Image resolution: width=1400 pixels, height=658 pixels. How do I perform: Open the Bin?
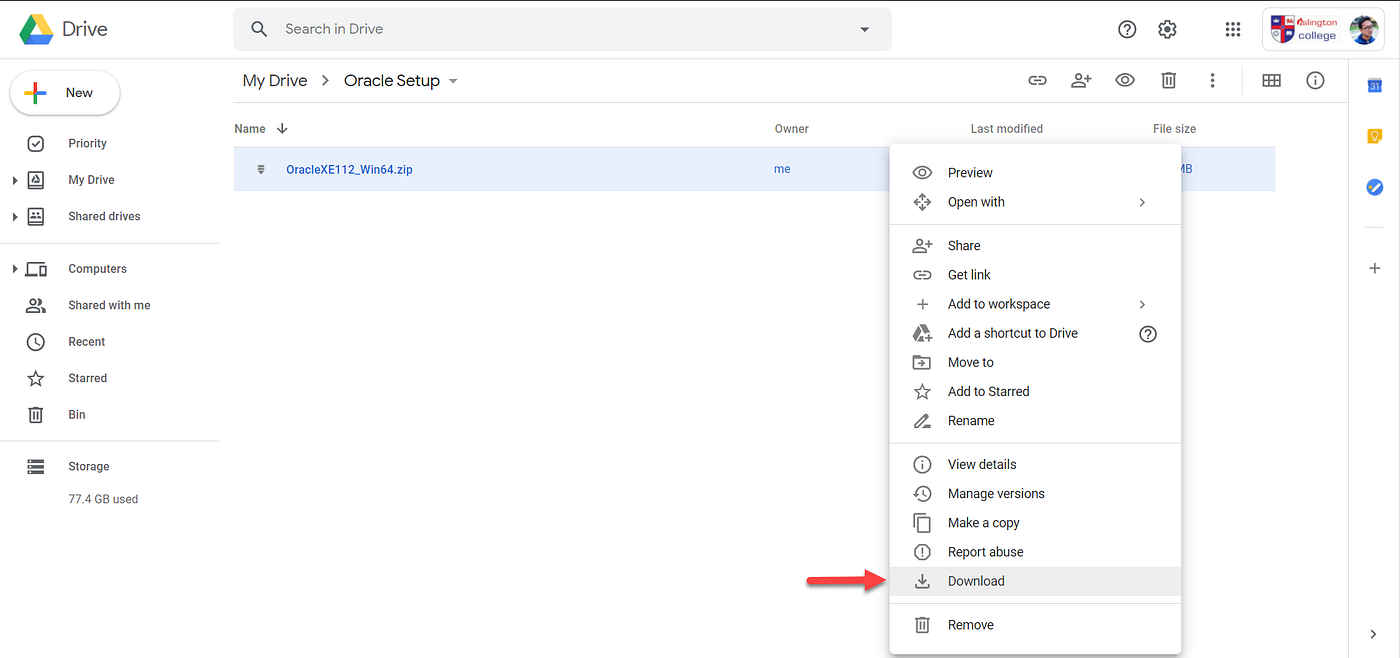pyautogui.click(x=77, y=415)
